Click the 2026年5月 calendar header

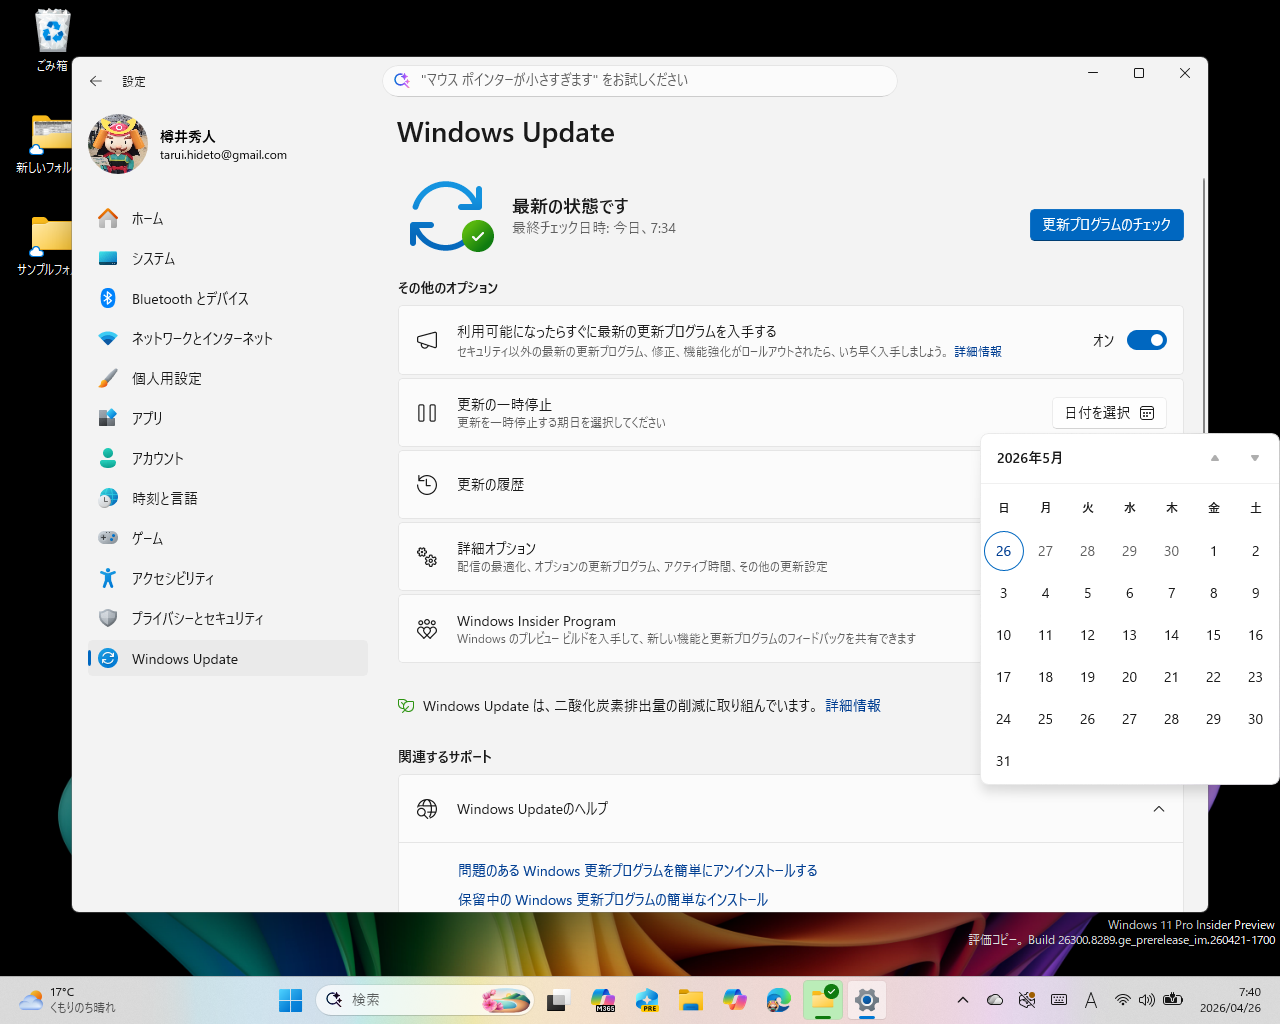1030,458
